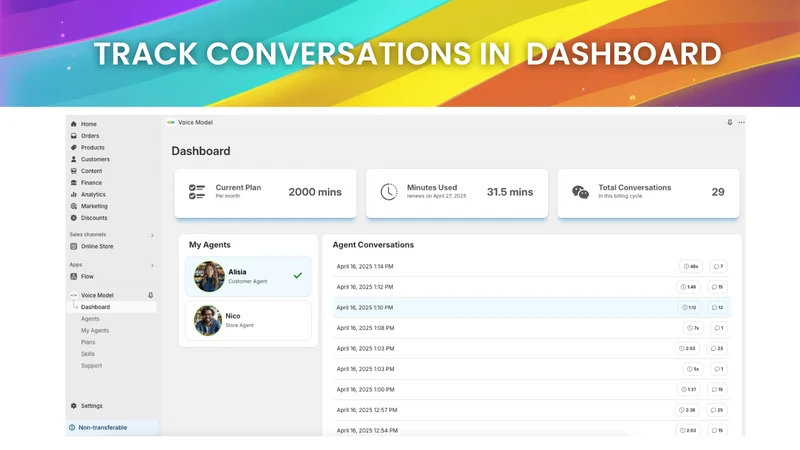Open Settings at sidebar bottom
The width and height of the screenshot is (800, 450).
coord(91,406)
